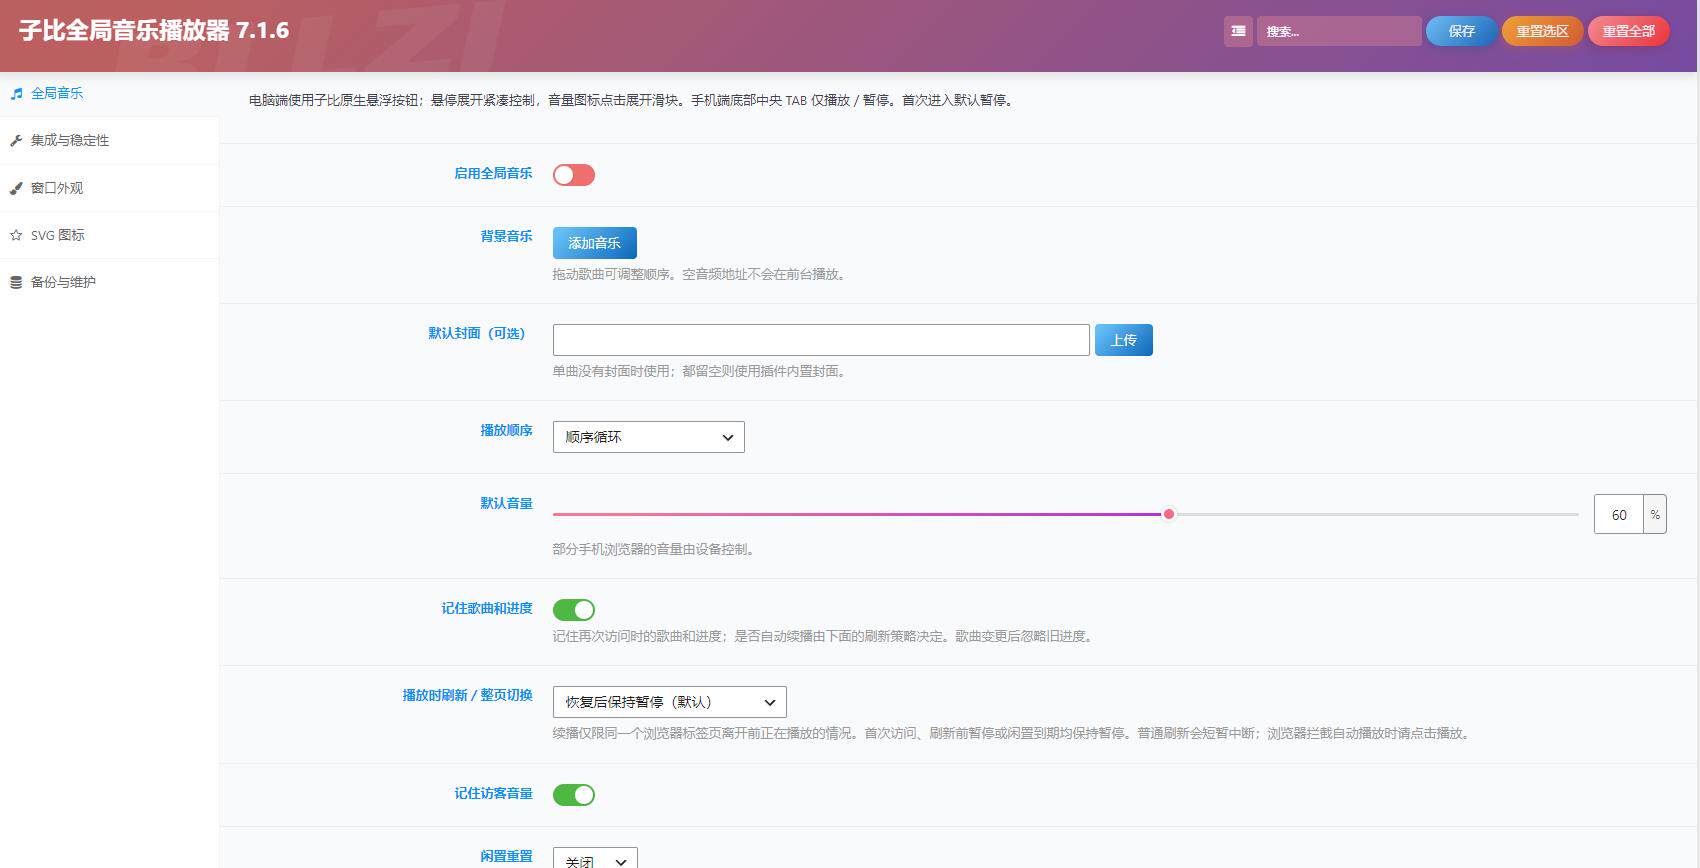Switch to the 窗口外观 tab
The image size is (1700, 868).
[109, 188]
